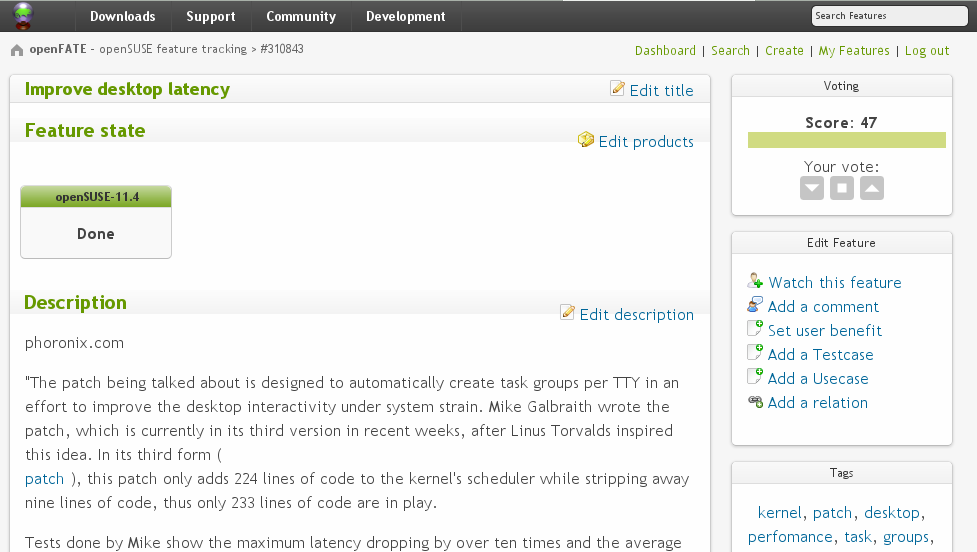
Task: Click the Add a comment icon
Action: click(x=755, y=305)
